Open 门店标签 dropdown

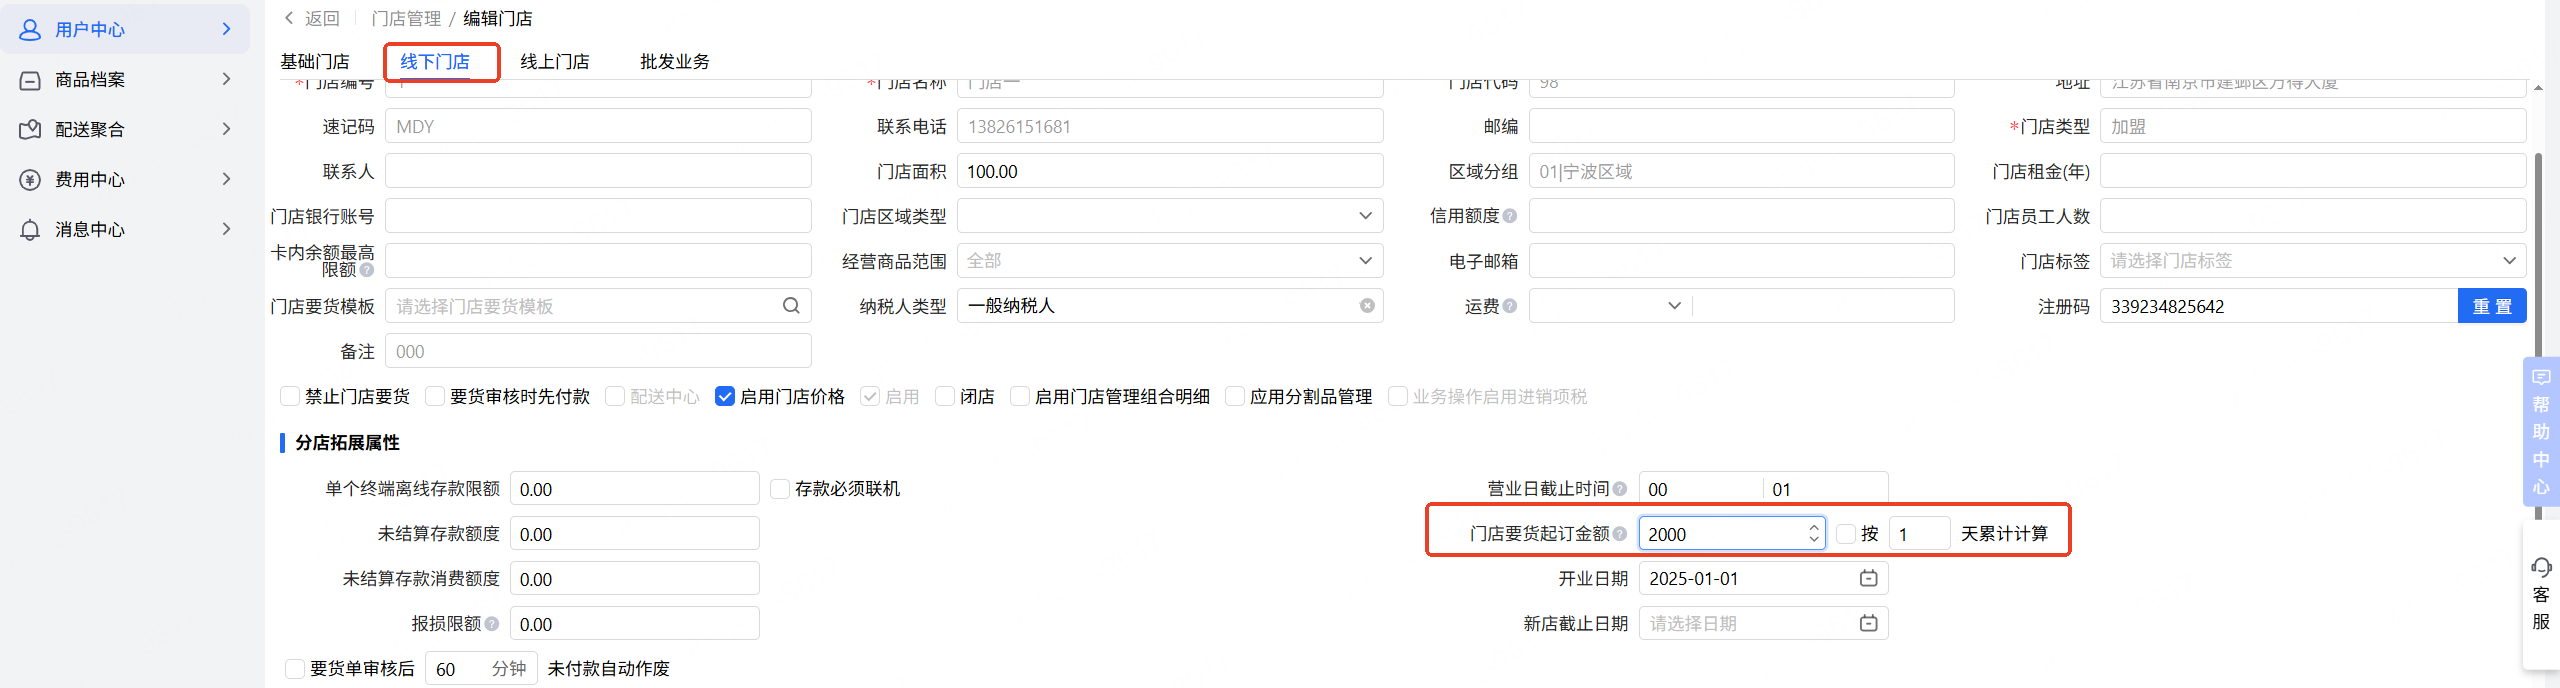(x=2313, y=261)
